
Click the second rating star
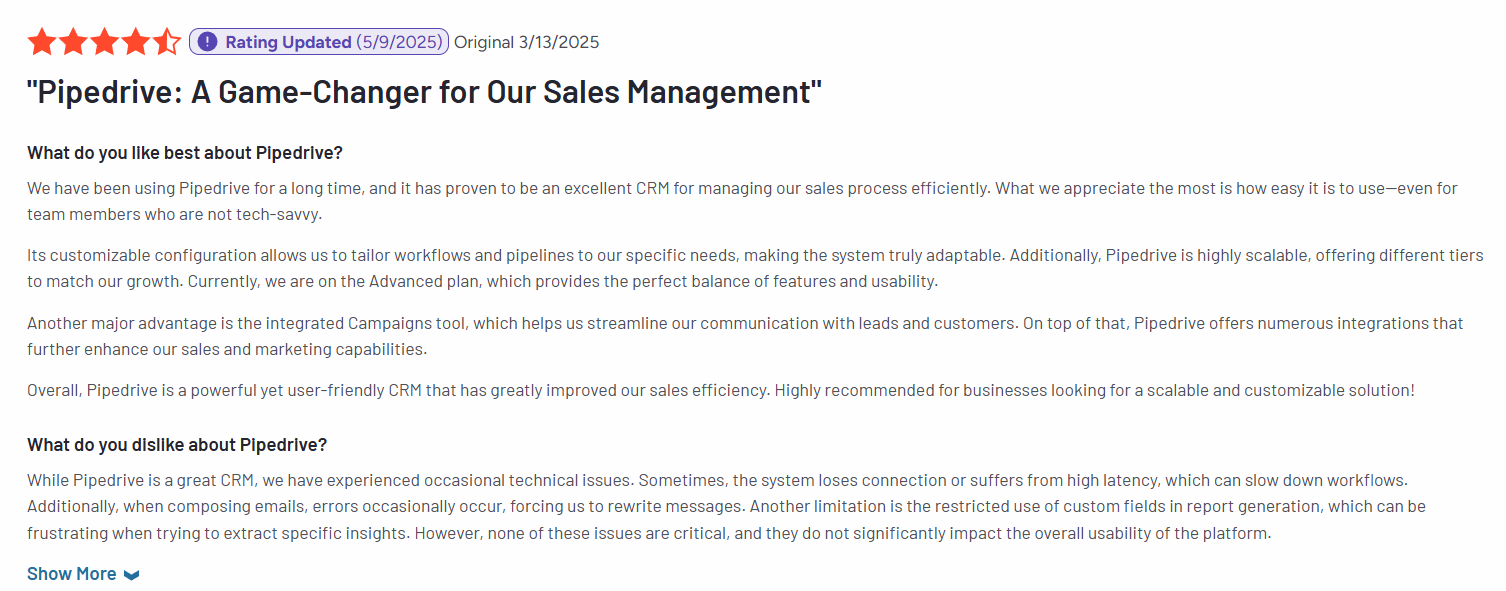pos(73,42)
